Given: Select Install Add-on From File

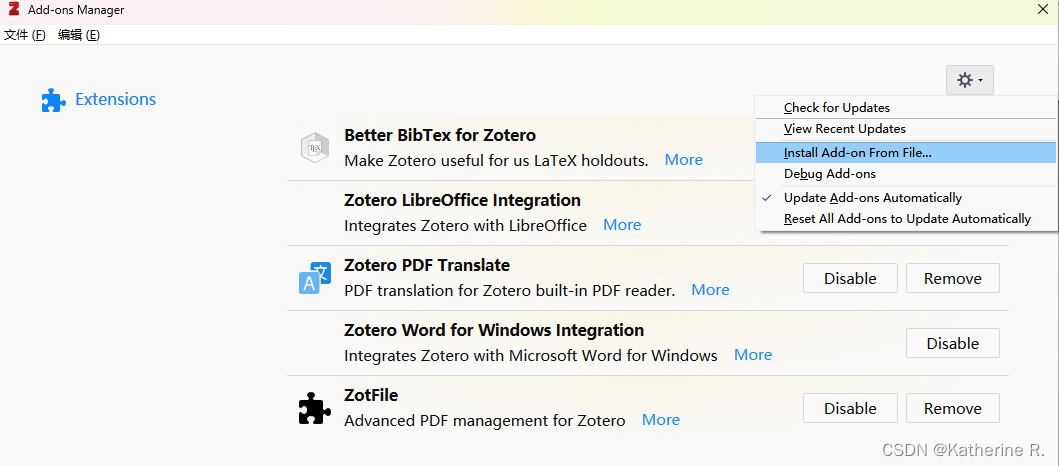Looking at the screenshot, I should (857, 153).
